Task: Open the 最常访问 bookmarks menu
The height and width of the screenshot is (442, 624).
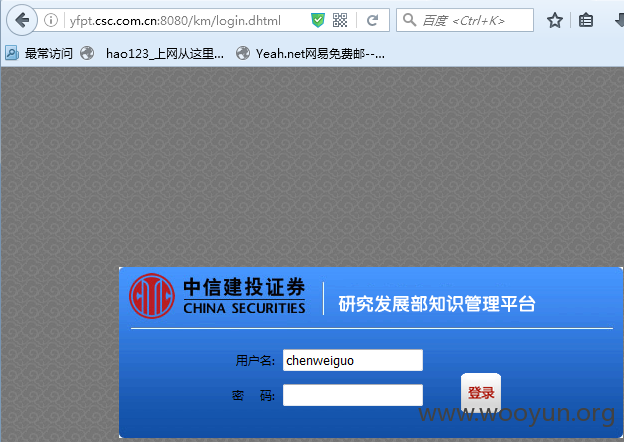Action: [49, 53]
